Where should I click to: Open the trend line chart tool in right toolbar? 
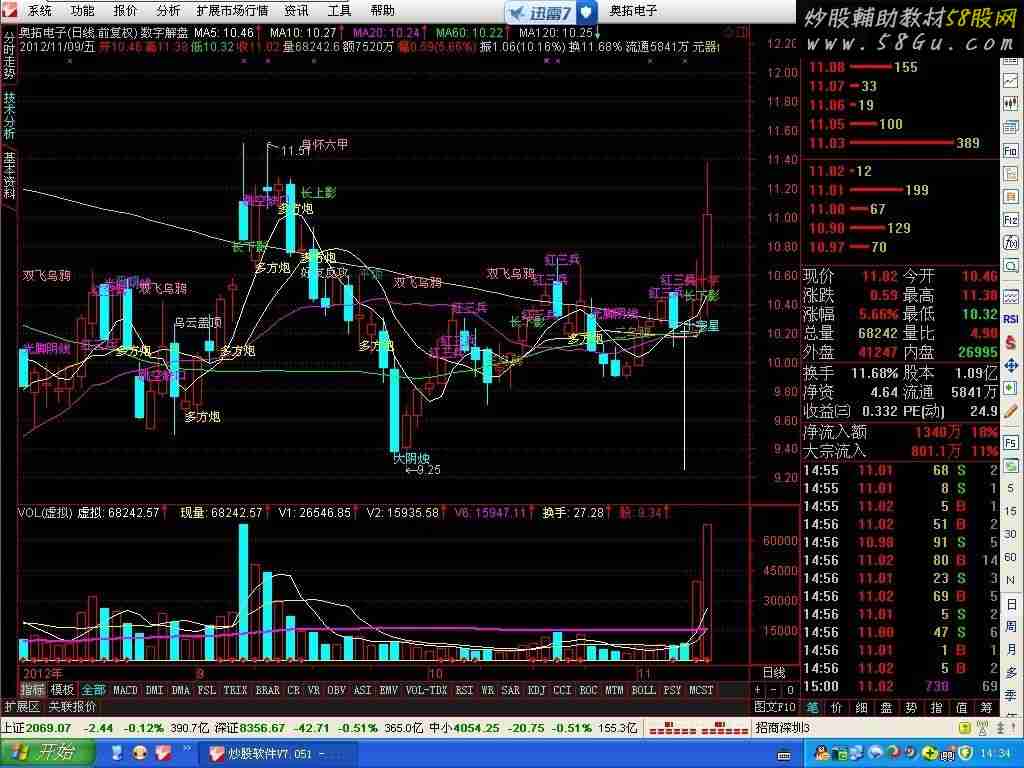point(1010,80)
